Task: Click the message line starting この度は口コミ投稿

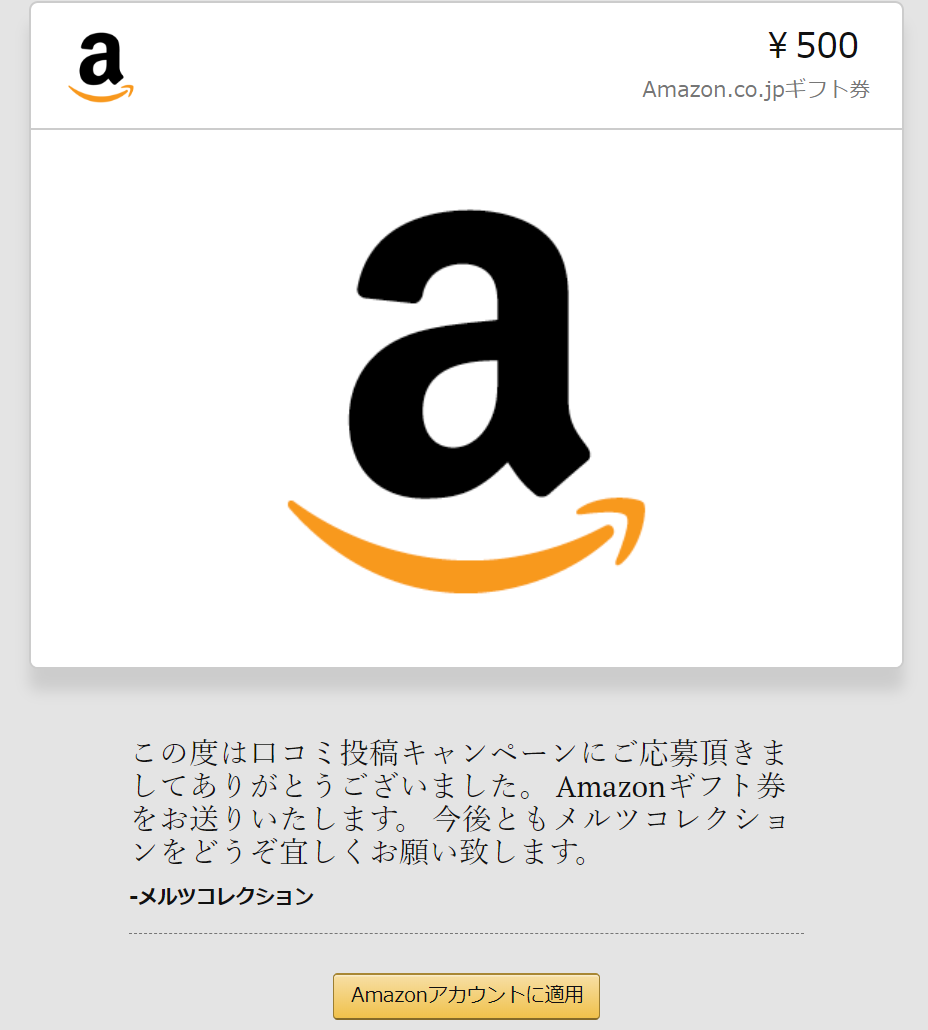Action: (x=460, y=753)
